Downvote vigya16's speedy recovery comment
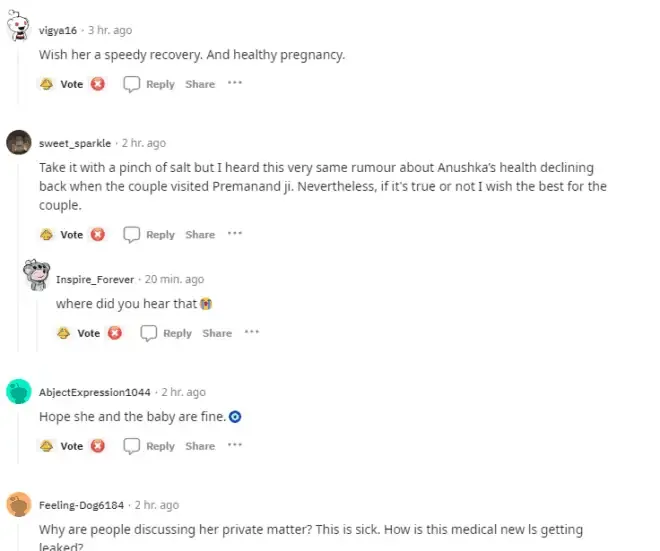The width and height of the screenshot is (660, 551). point(98,84)
